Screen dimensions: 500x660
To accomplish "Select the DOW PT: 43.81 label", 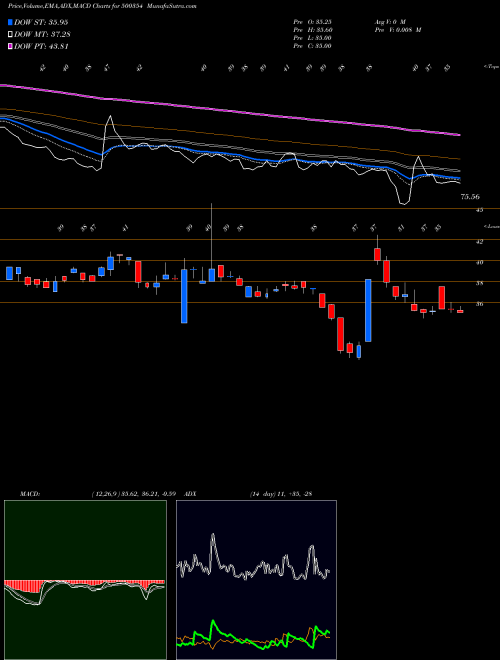I will click(41, 46).
